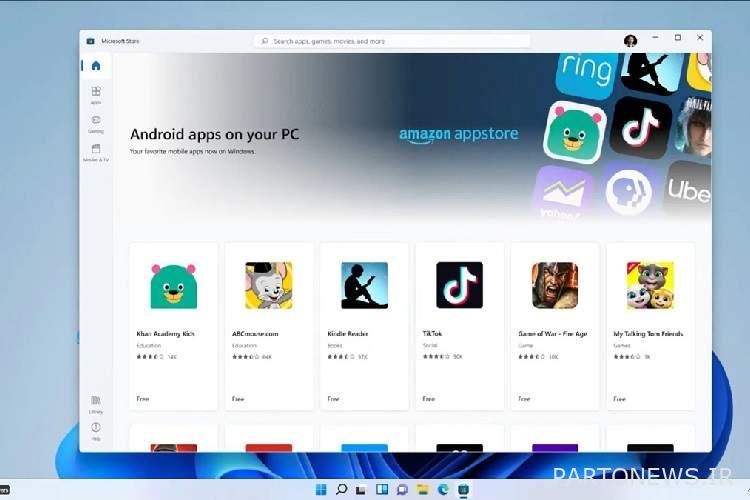Open the TikTok app card
Viewport: 750px width, 500px height.
pos(460,326)
